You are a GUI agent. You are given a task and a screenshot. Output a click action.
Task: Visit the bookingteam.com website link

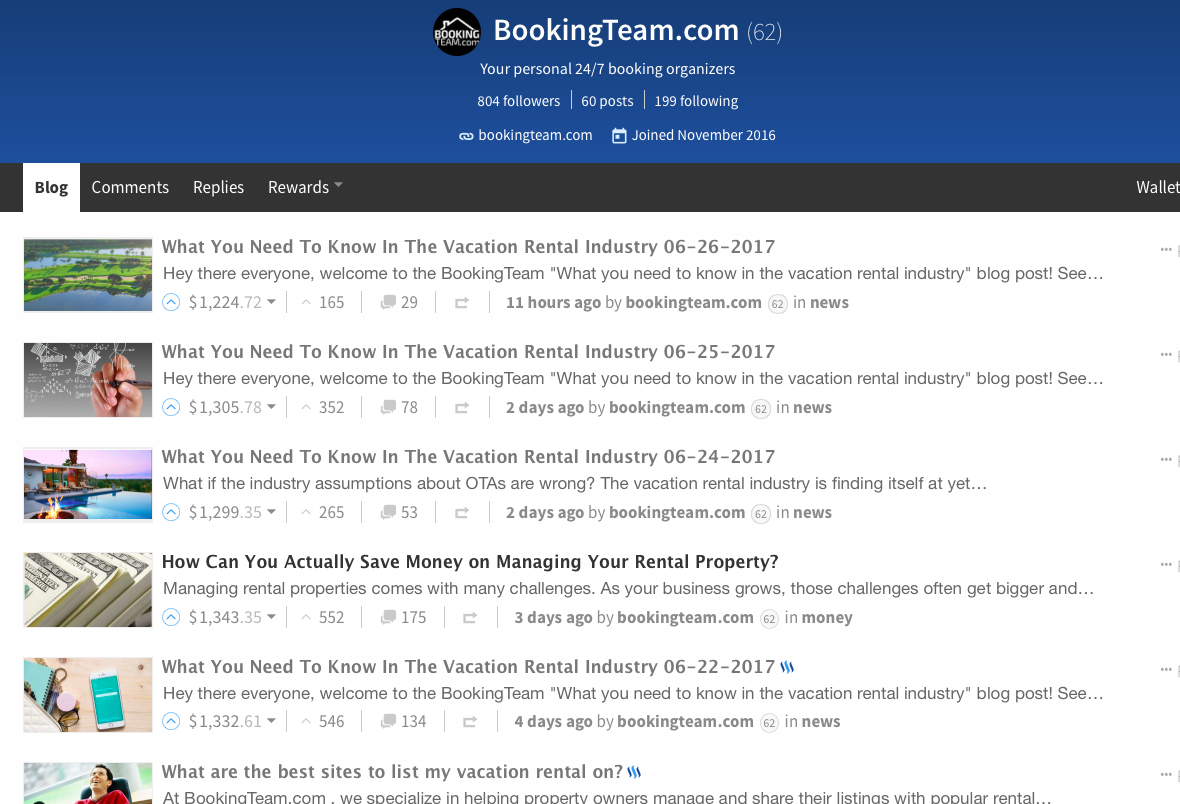[535, 136]
